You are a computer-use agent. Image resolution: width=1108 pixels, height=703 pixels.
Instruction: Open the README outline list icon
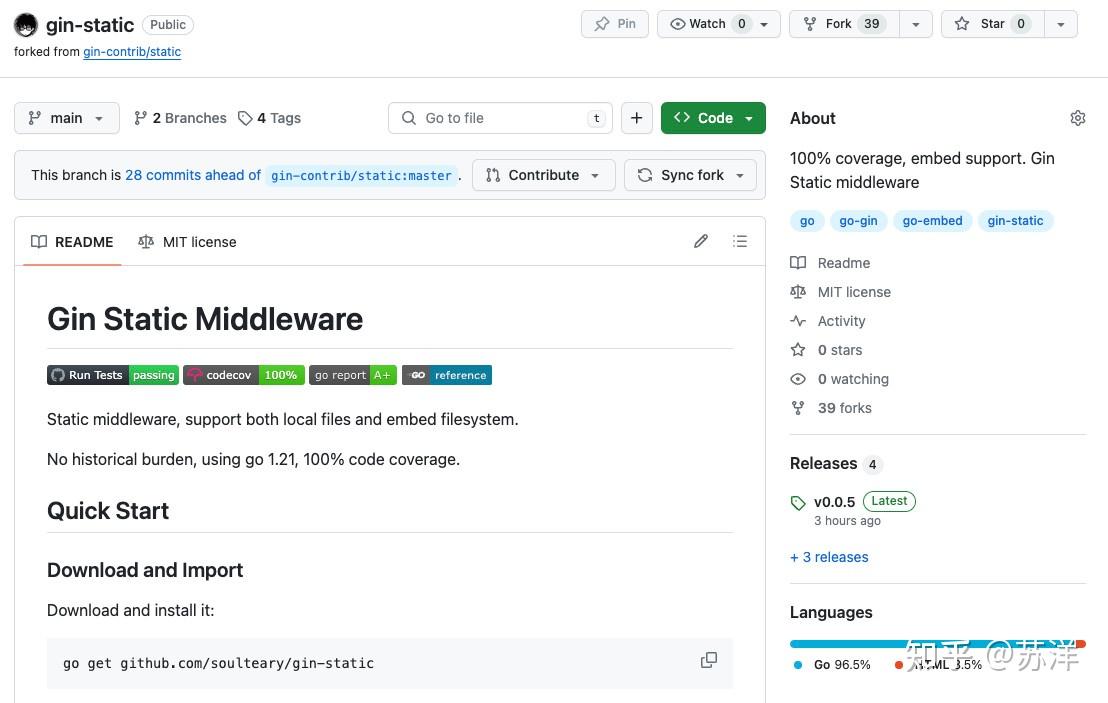[740, 241]
